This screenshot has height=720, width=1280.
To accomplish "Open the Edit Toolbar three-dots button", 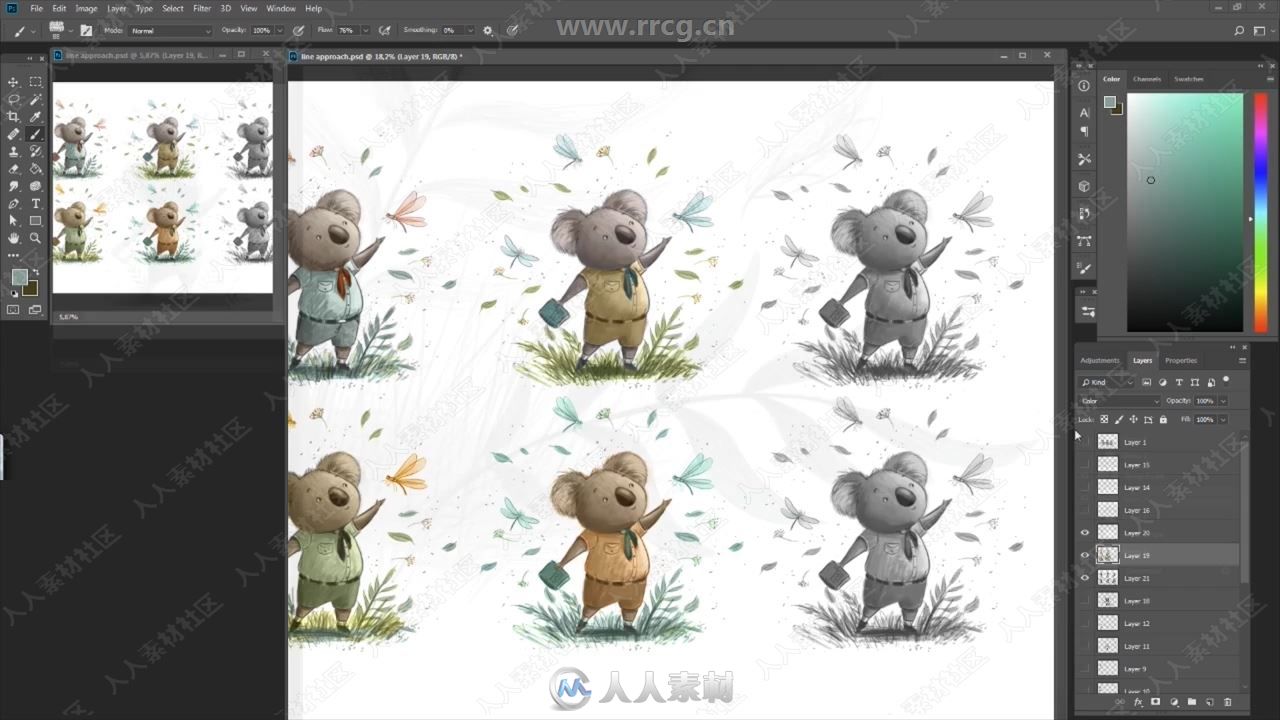I will (x=13, y=256).
